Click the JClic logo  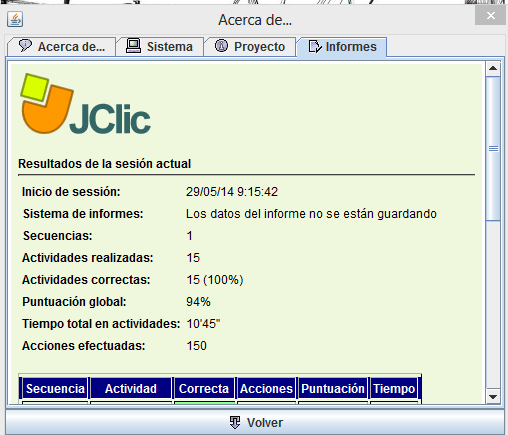(86, 104)
